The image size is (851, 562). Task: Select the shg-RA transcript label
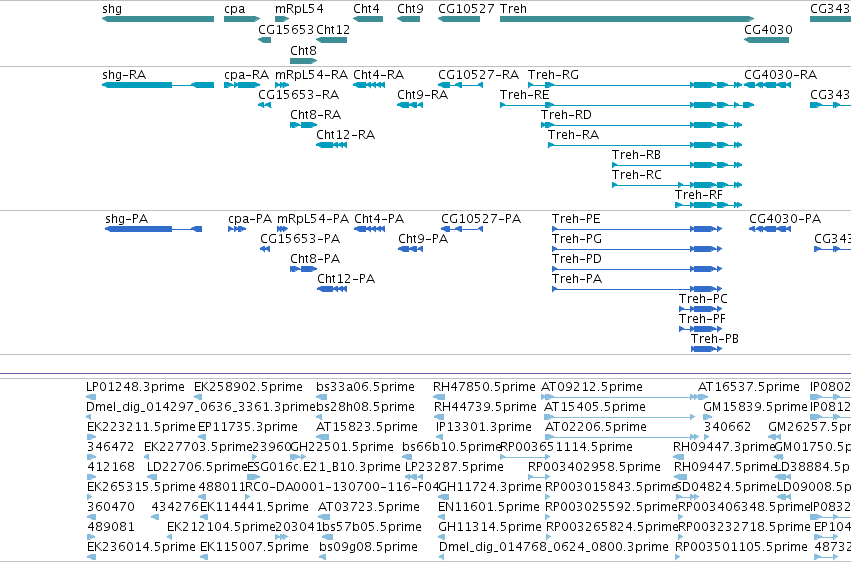tap(124, 75)
